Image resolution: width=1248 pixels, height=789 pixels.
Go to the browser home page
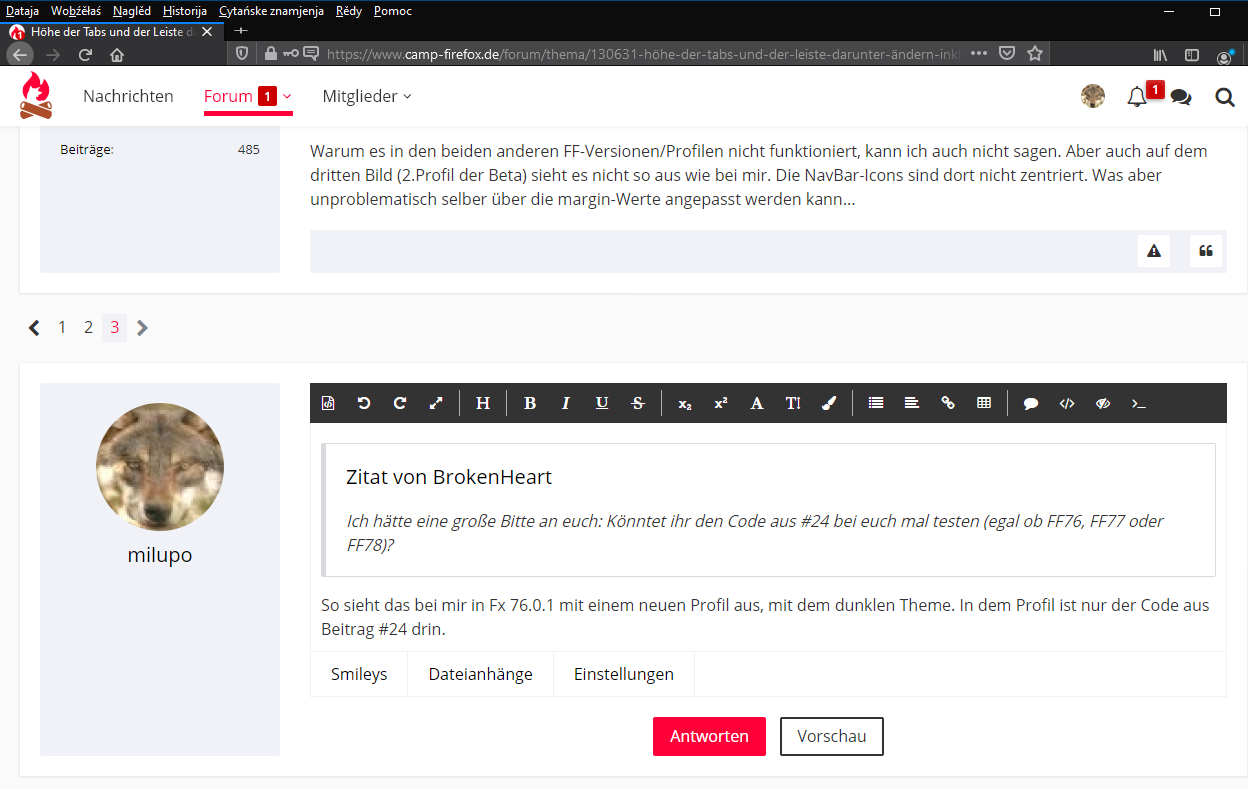pyautogui.click(x=117, y=54)
